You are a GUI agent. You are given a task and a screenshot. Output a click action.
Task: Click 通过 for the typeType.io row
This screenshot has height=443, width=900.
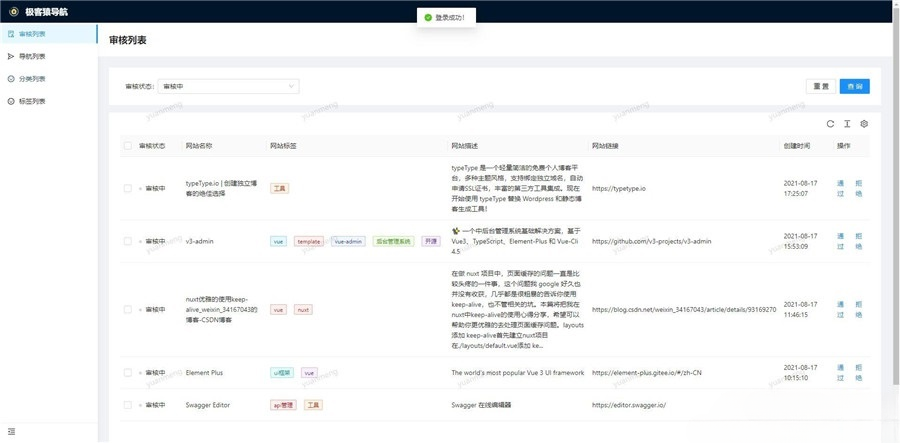click(840, 188)
